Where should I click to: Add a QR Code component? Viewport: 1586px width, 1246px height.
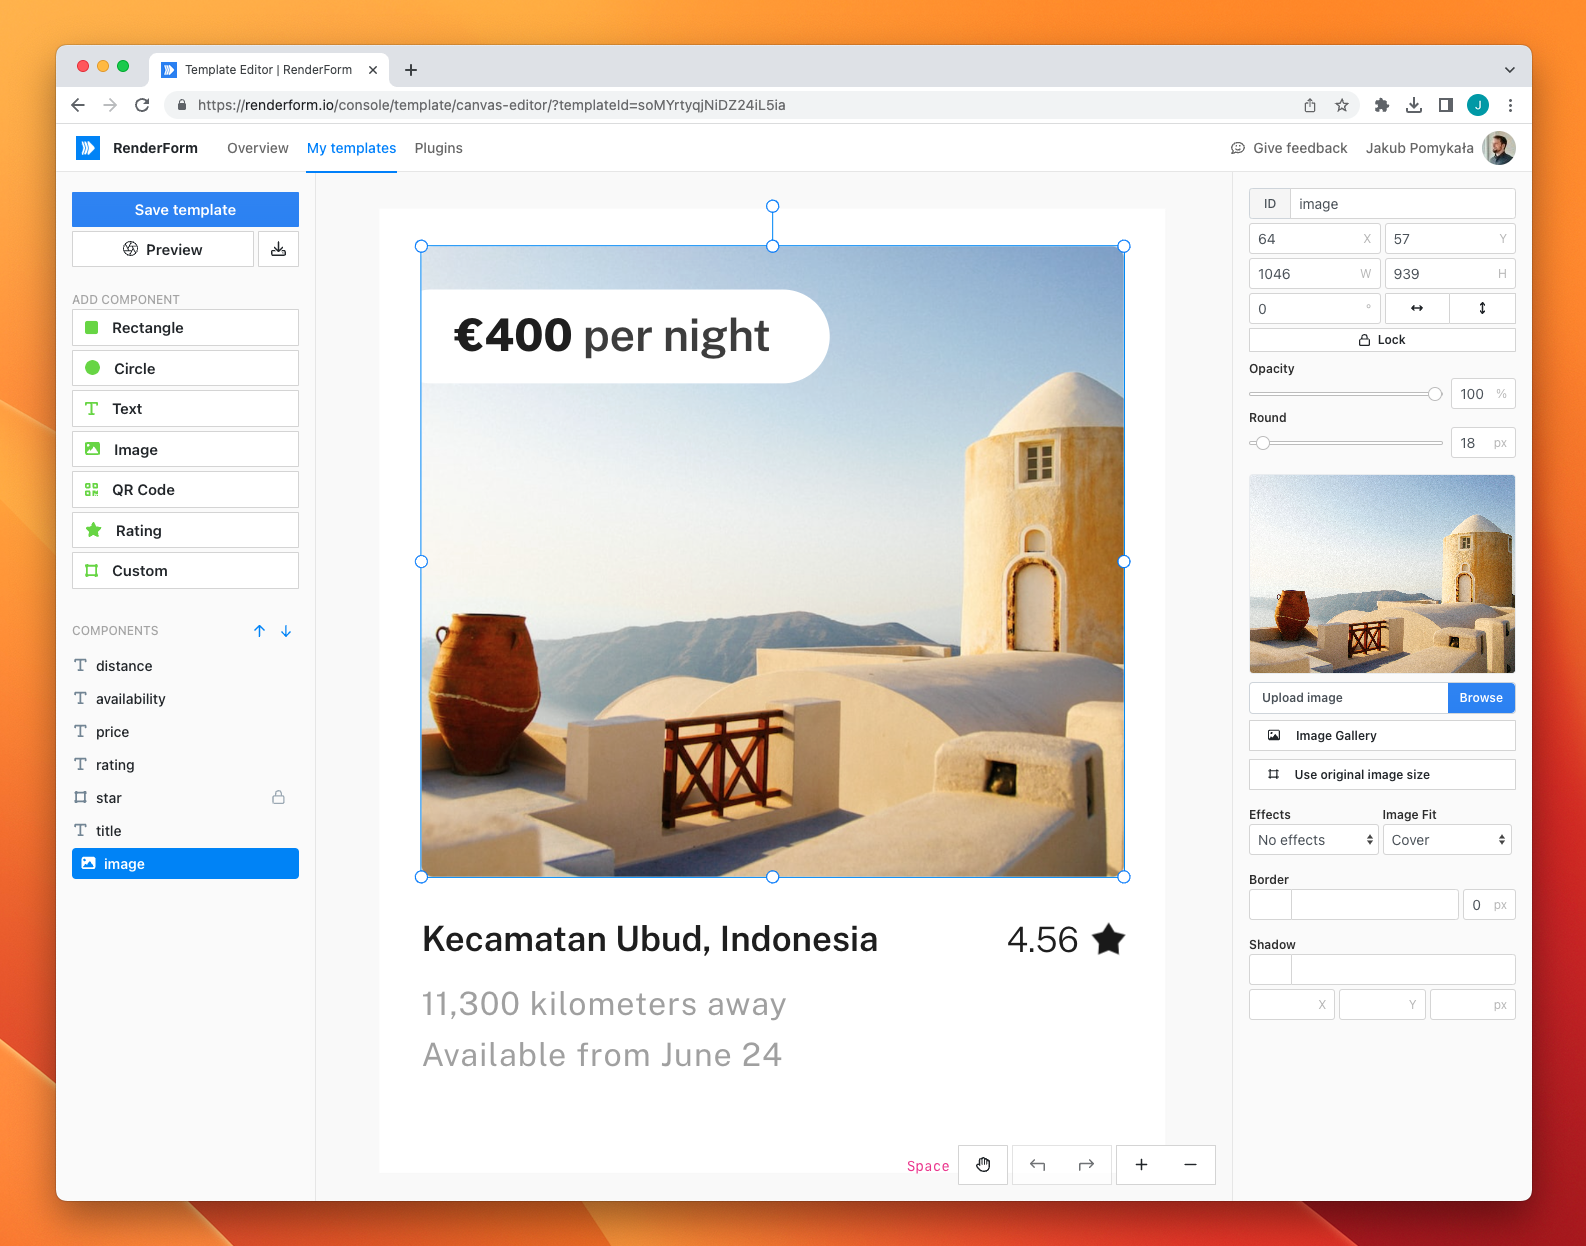(185, 490)
